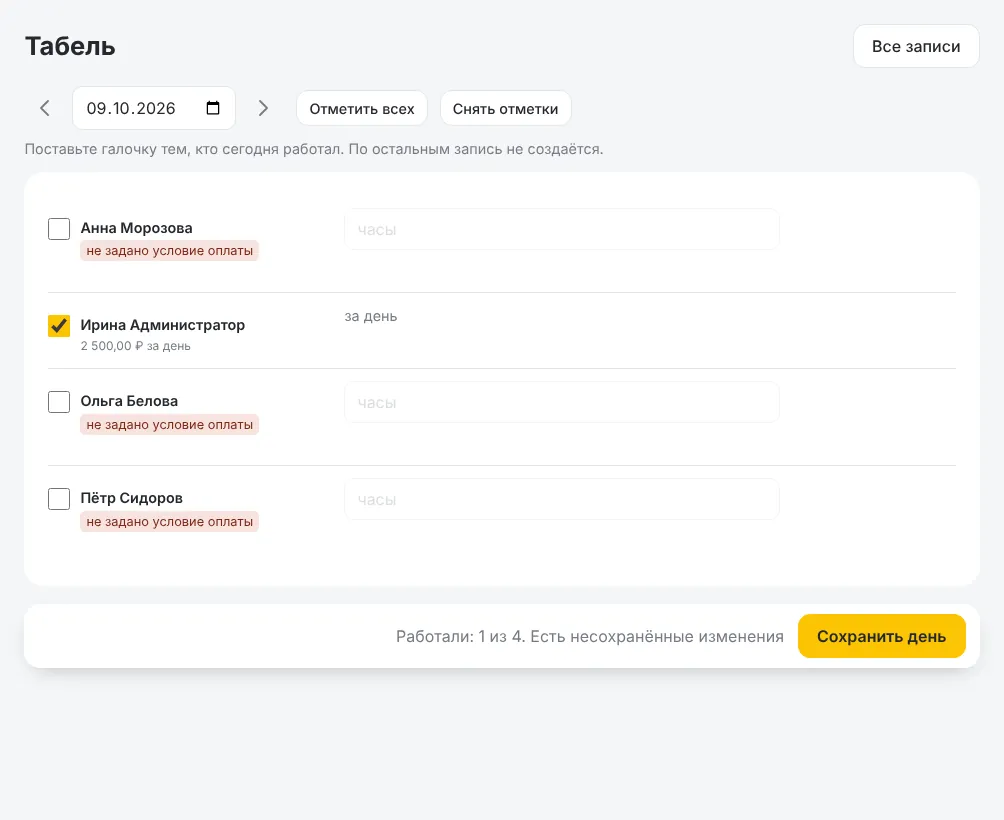Screen dimensions: 1004x820
Task: Select Пётр Сидоров name label
Action: 131,498
